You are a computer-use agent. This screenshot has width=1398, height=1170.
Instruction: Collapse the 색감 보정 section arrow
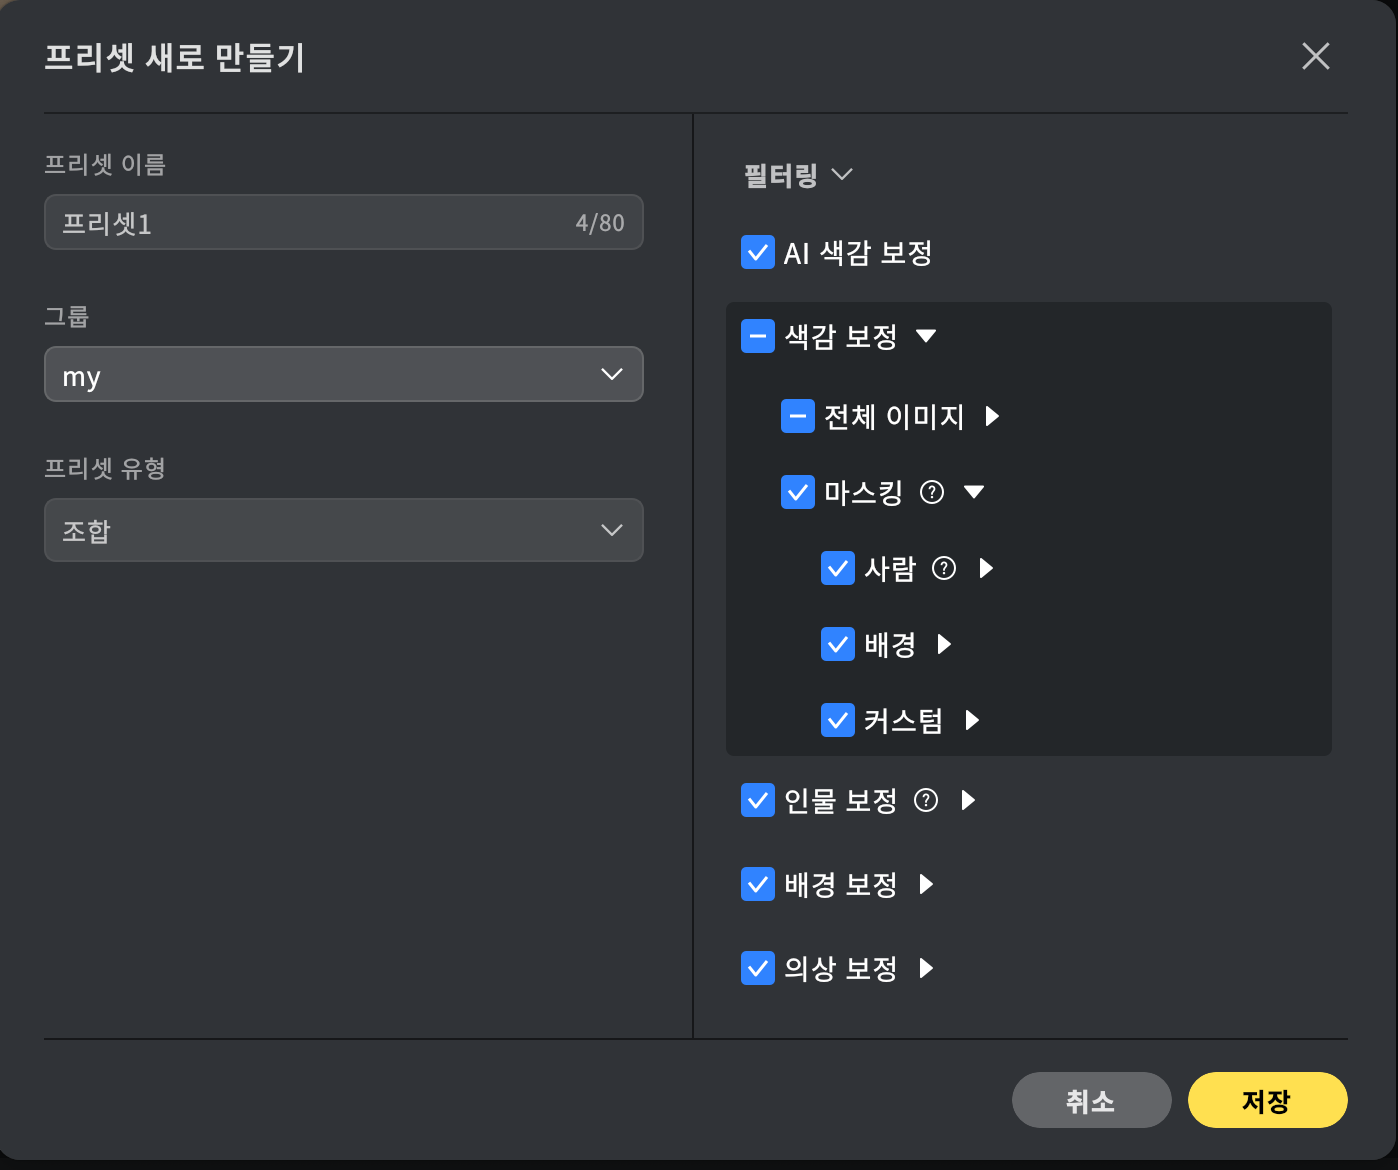[926, 336]
